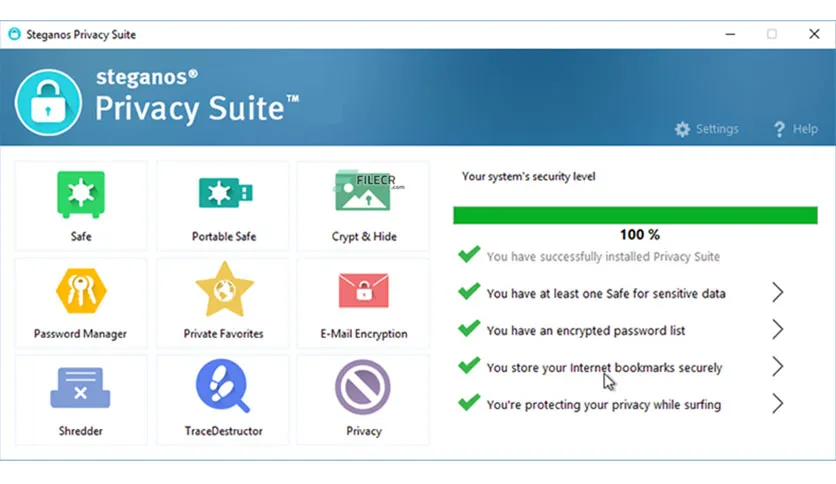The height and width of the screenshot is (484, 836).
Task: Open the TraceDestructor footprint icon
Action: (x=223, y=386)
